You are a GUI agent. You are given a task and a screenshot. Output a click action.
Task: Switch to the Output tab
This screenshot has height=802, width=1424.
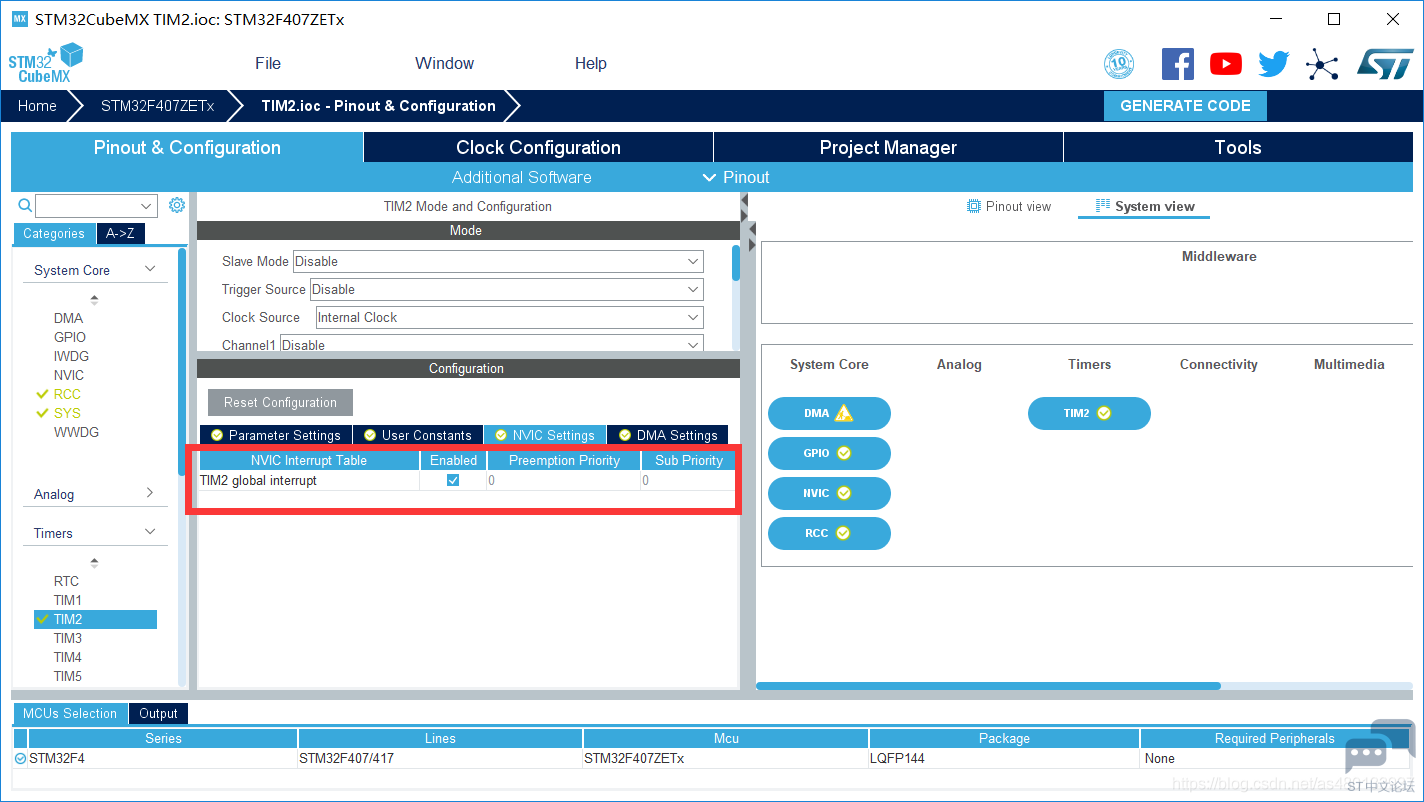158,713
